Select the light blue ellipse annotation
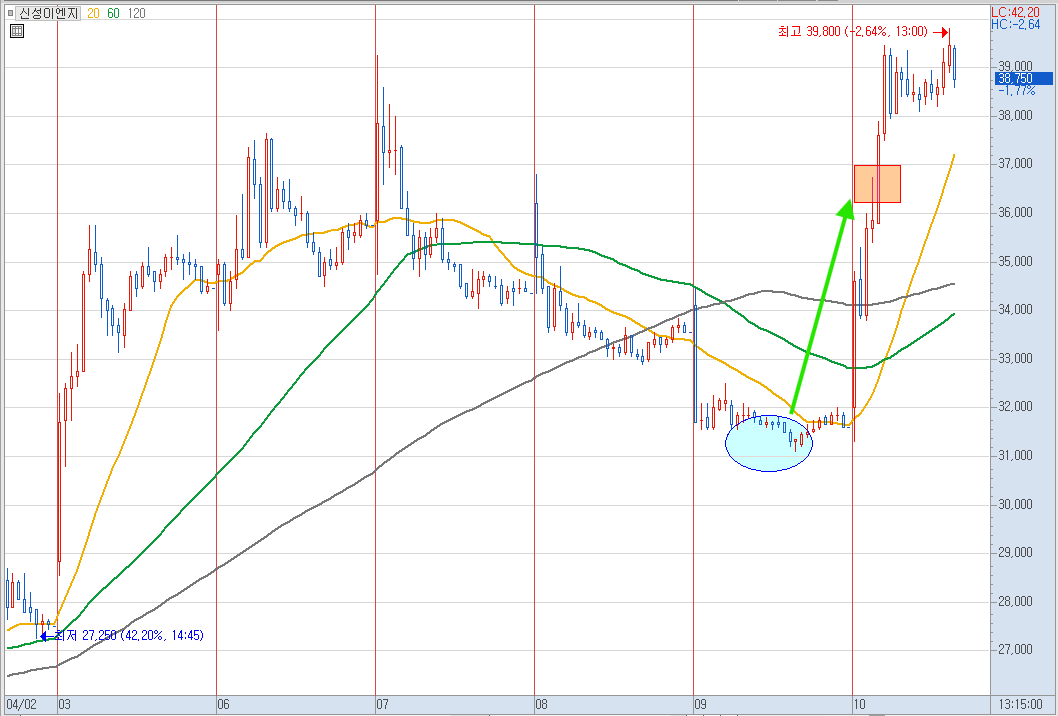Viewport: 1058px width, 716px height. [769, 443]
